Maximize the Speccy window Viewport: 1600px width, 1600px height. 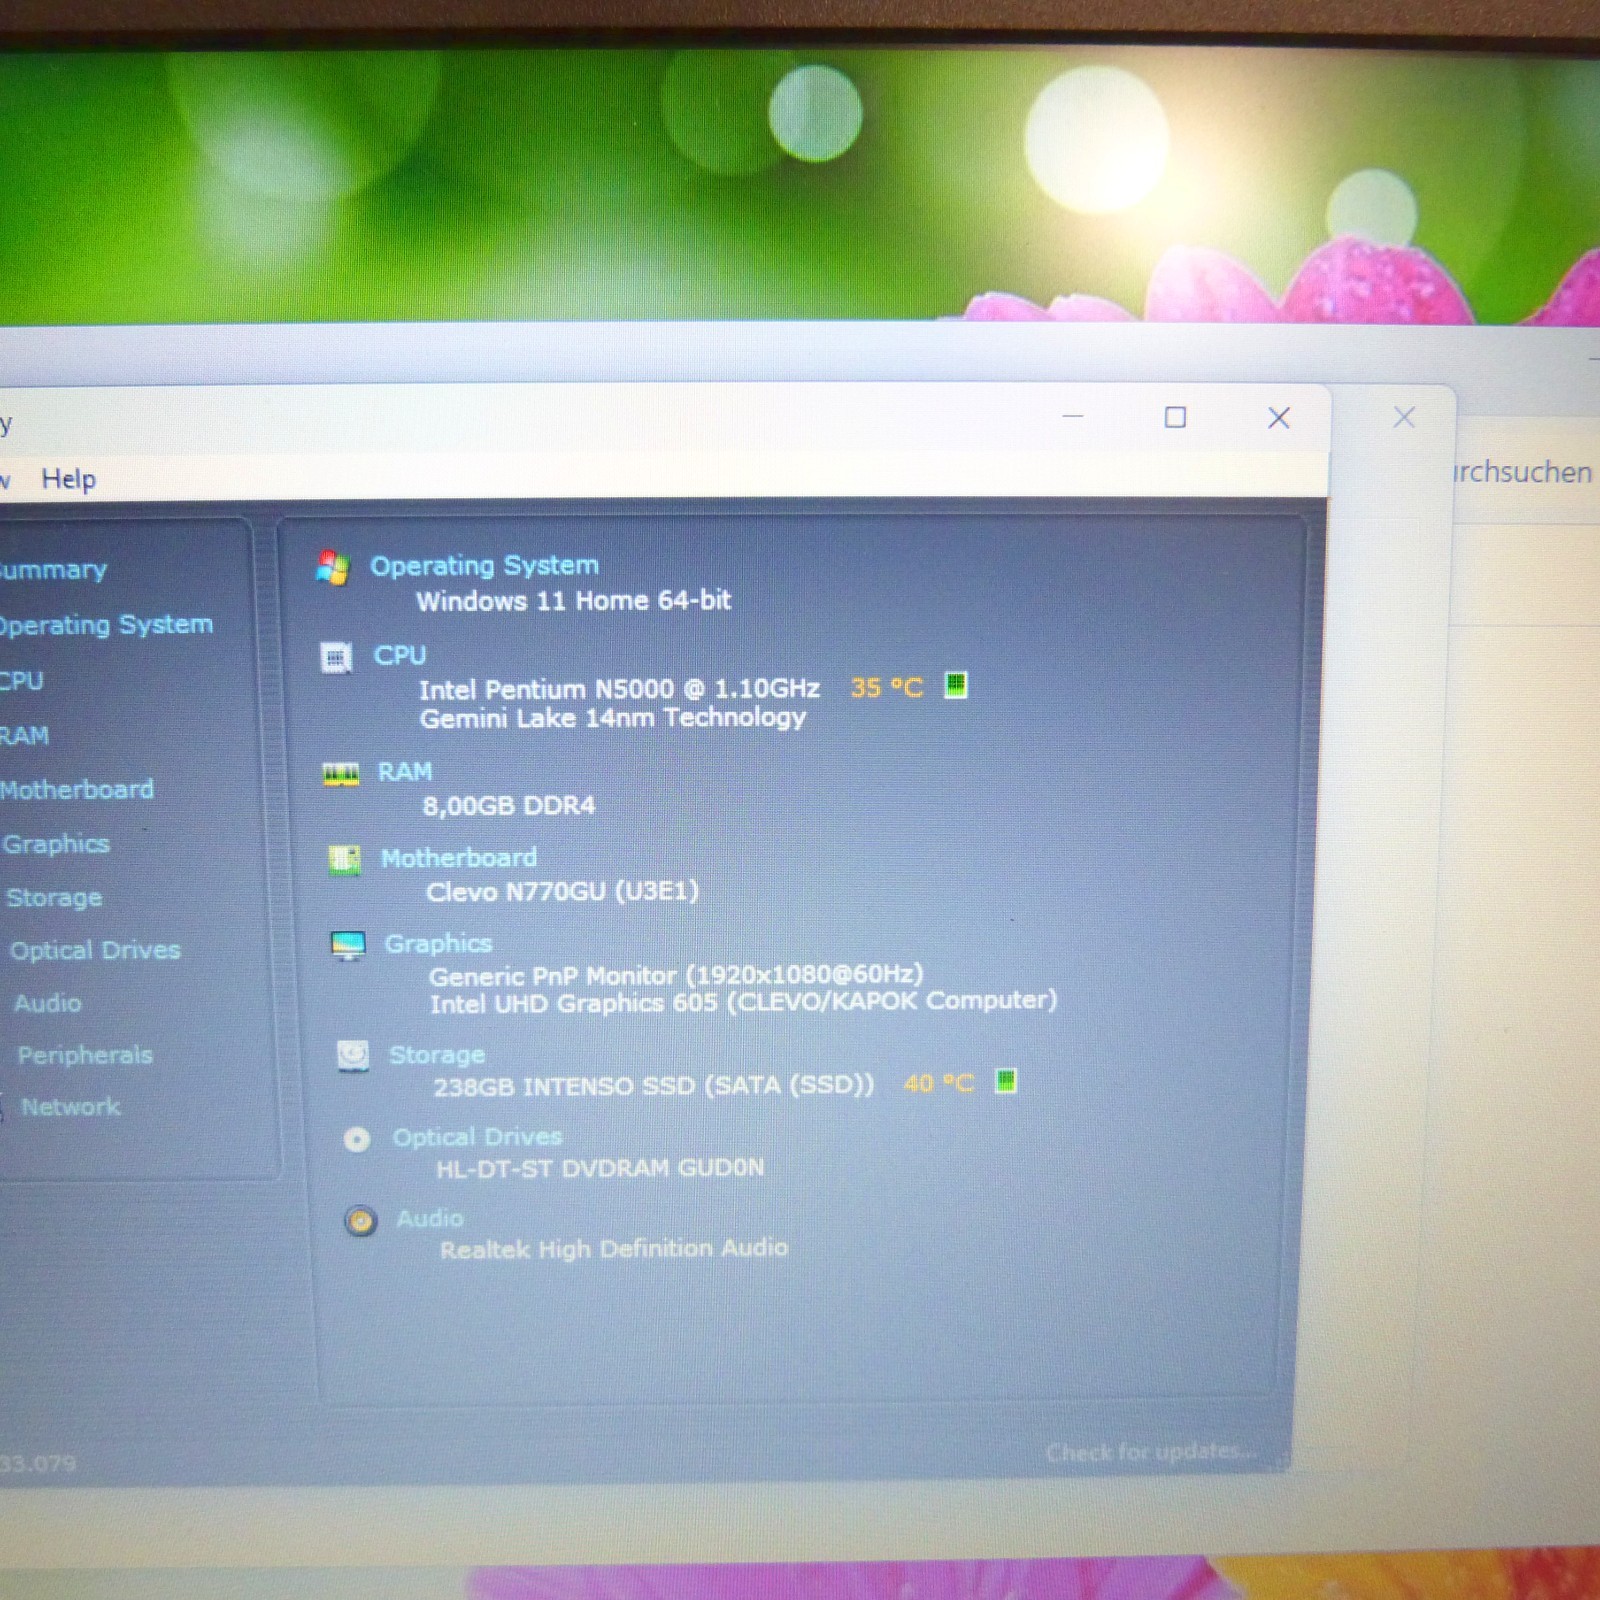(1175, 417)
